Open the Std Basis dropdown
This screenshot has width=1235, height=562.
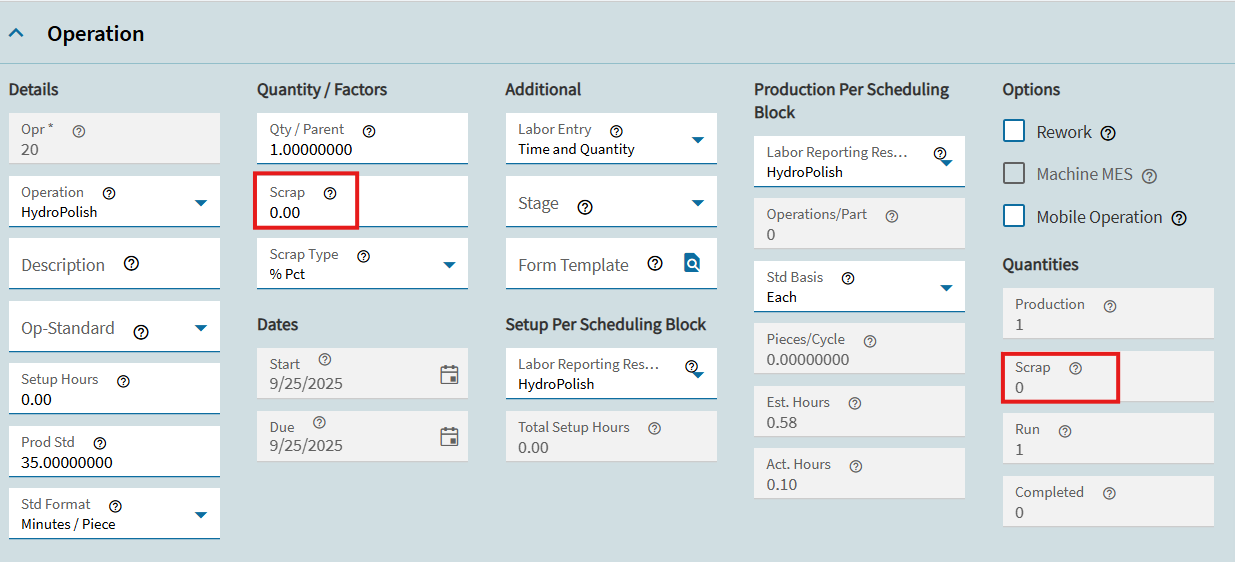946,288
